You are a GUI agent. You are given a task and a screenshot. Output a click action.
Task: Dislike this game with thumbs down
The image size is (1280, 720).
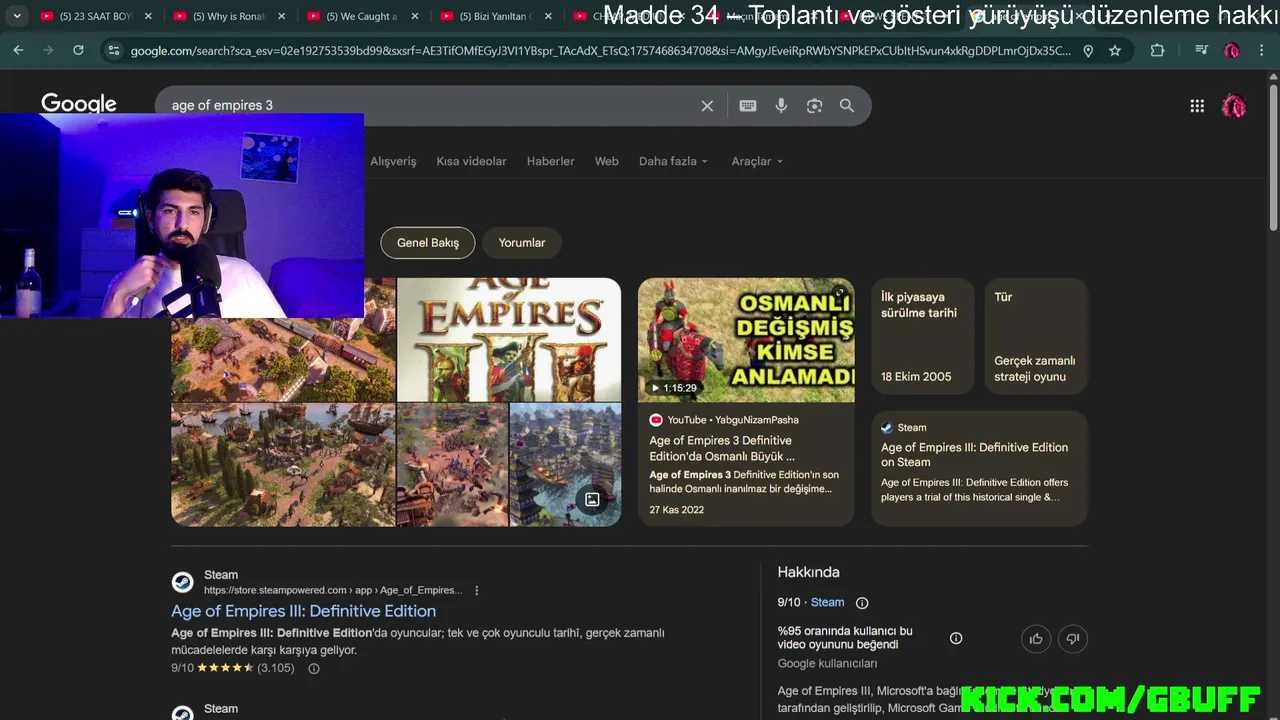(x=1073, y=639)
